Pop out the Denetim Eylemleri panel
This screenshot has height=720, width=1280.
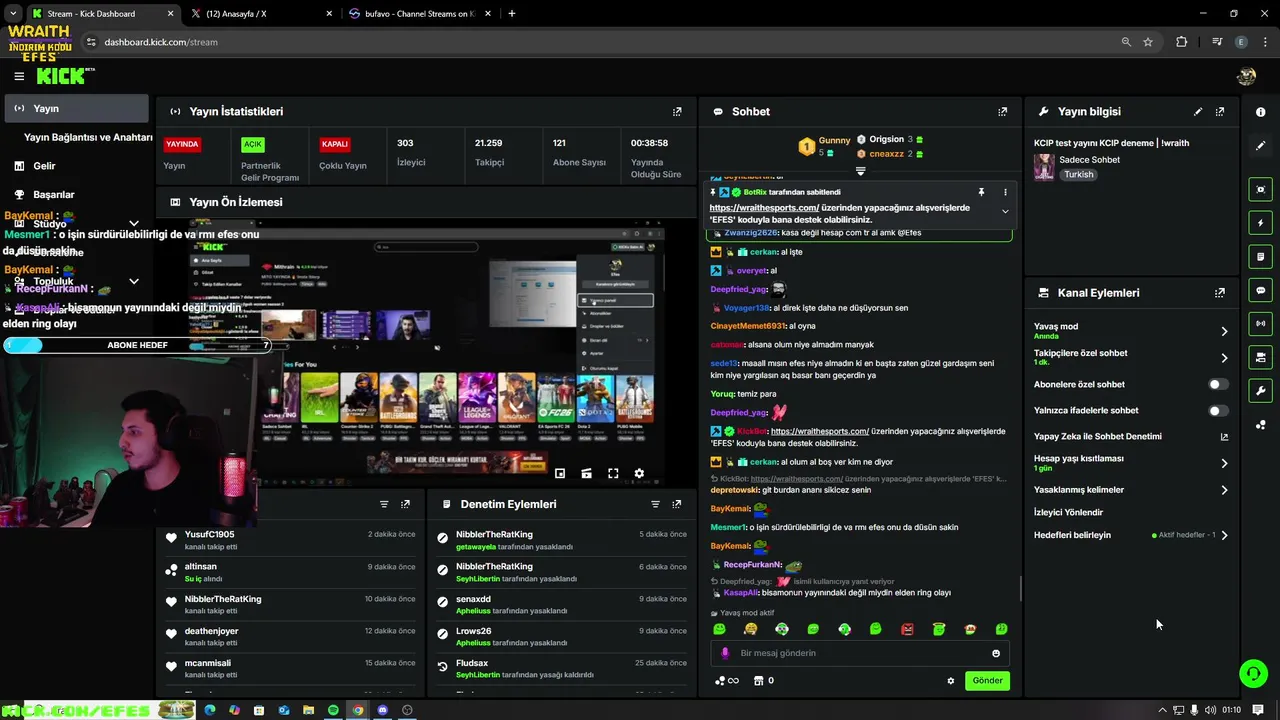click(x=677, y=504)
